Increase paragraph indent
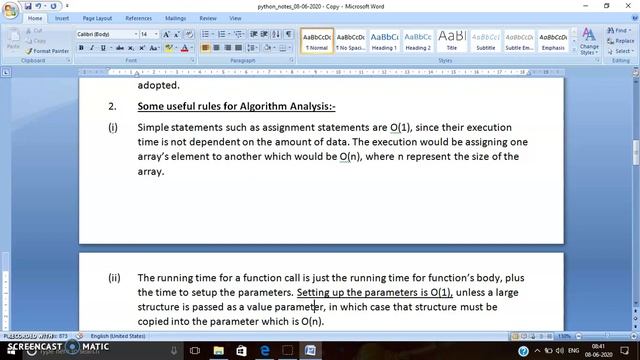This screenshot has height=360, width=640. 264,34
